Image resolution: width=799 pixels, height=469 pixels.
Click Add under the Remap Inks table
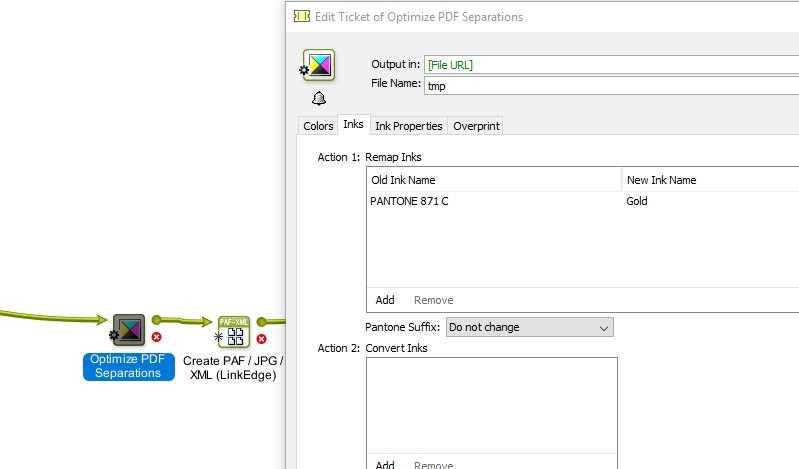(385, 300)
